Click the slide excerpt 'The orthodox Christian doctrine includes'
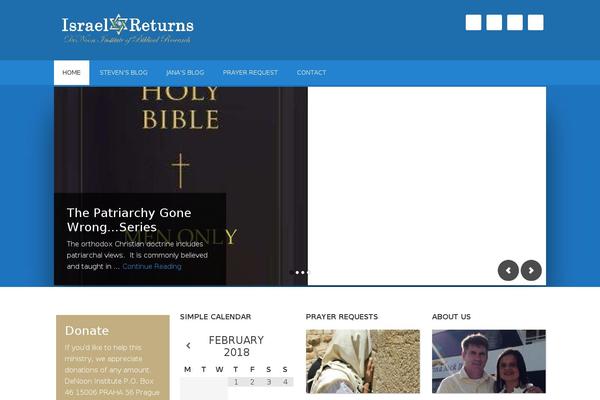This screenshot has height=400, width=600. coord(135,244)
